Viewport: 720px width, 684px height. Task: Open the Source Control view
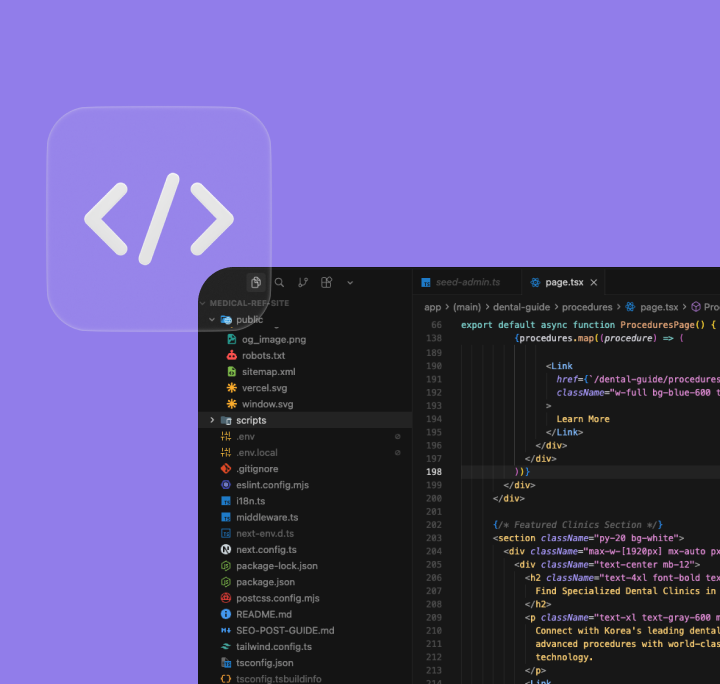click(x=303, y=283)
